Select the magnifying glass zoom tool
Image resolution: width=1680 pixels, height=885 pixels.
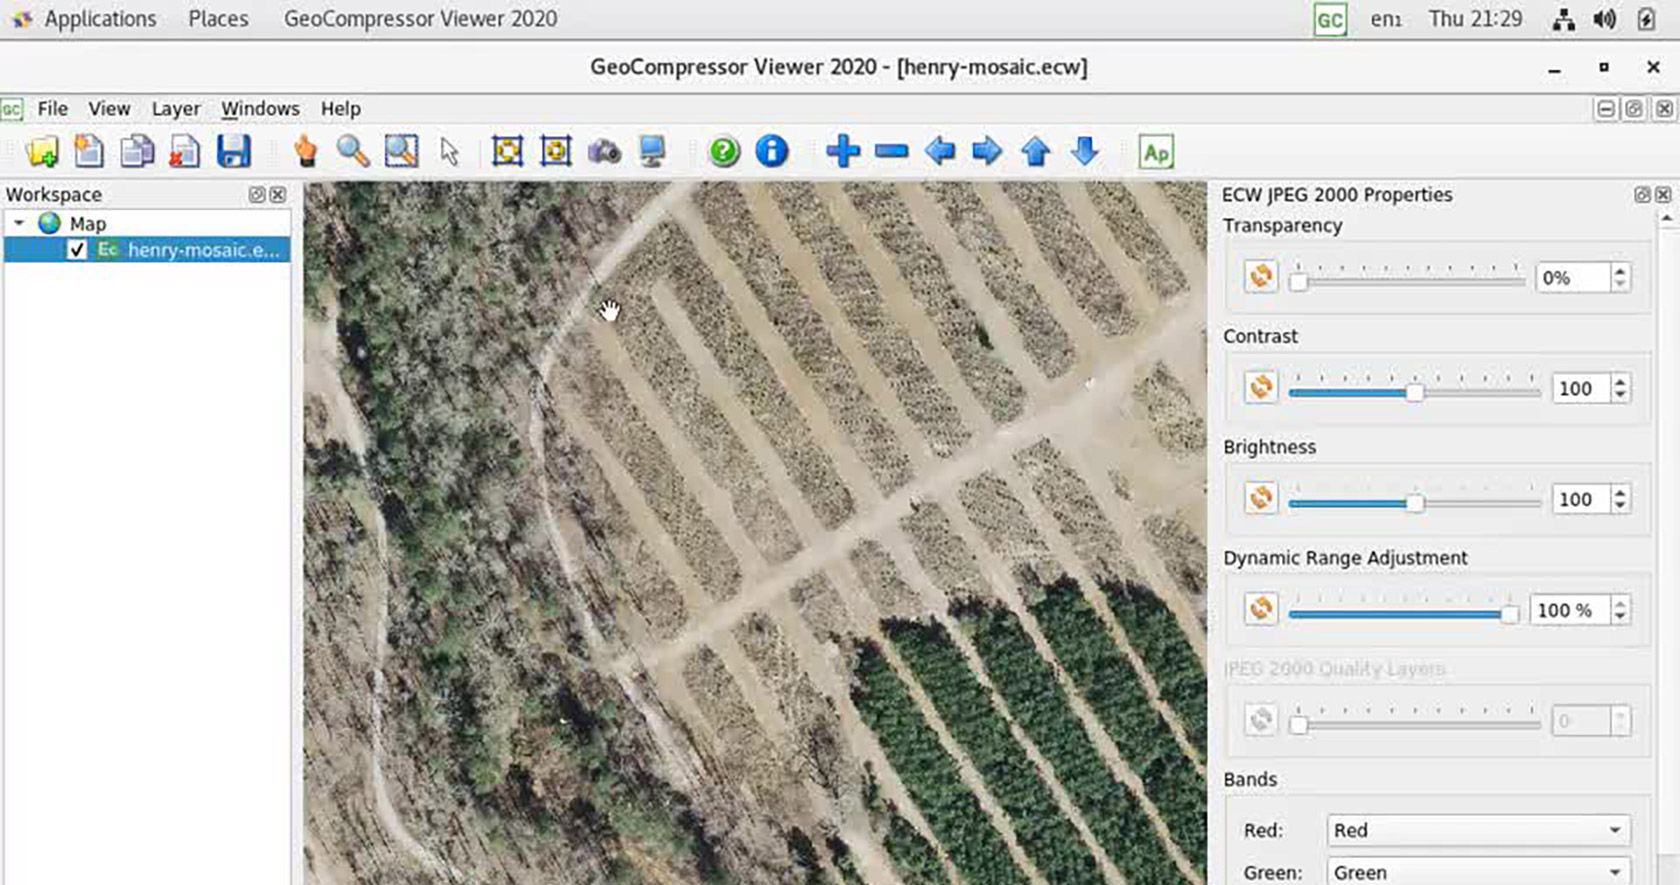(353, 151)
